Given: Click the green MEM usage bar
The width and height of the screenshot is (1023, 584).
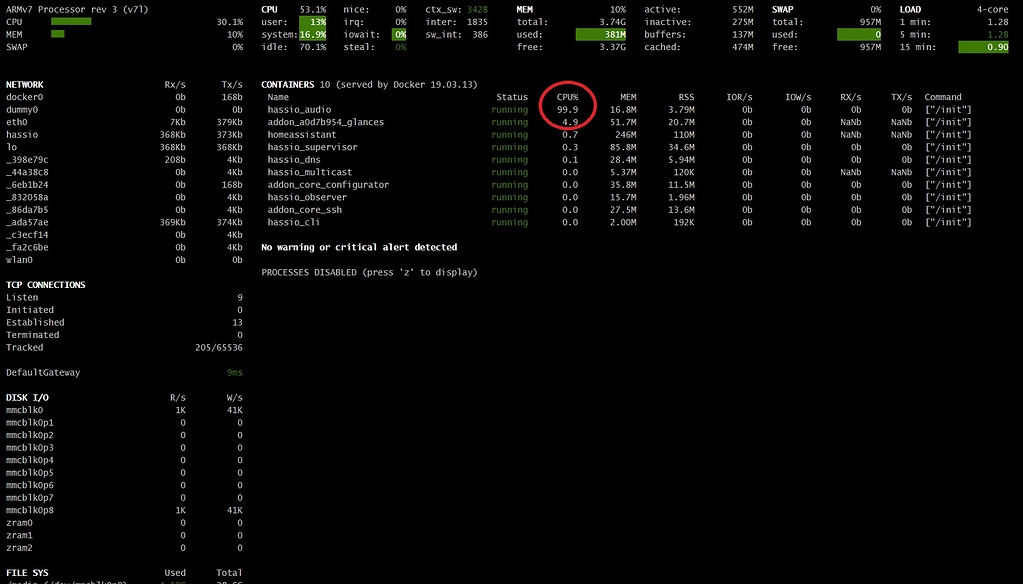Looking at the screenshot, I should click(x=57, y=34).
